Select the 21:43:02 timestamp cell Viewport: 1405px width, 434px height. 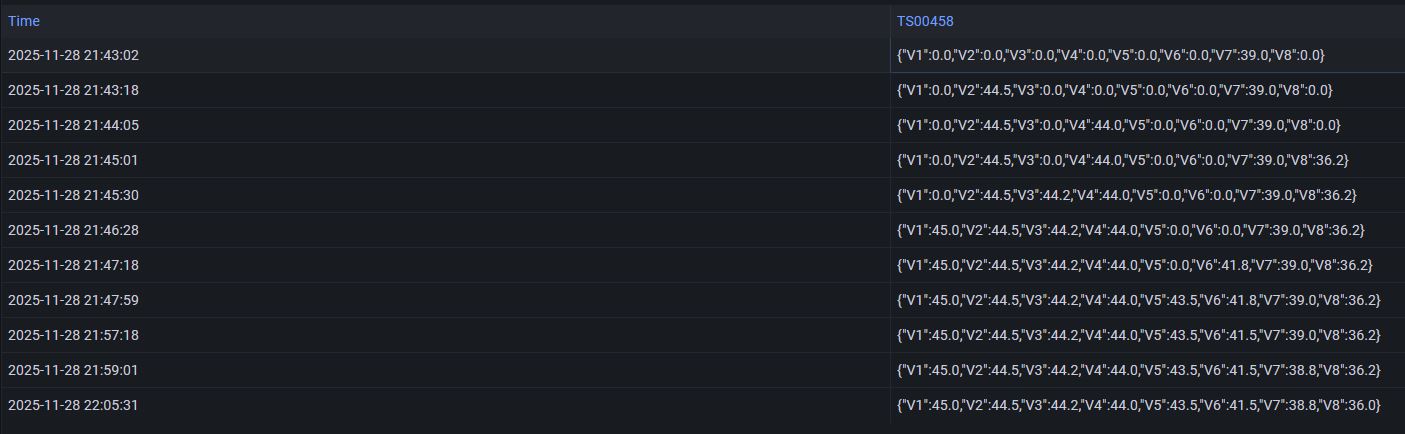coord(73,56)
